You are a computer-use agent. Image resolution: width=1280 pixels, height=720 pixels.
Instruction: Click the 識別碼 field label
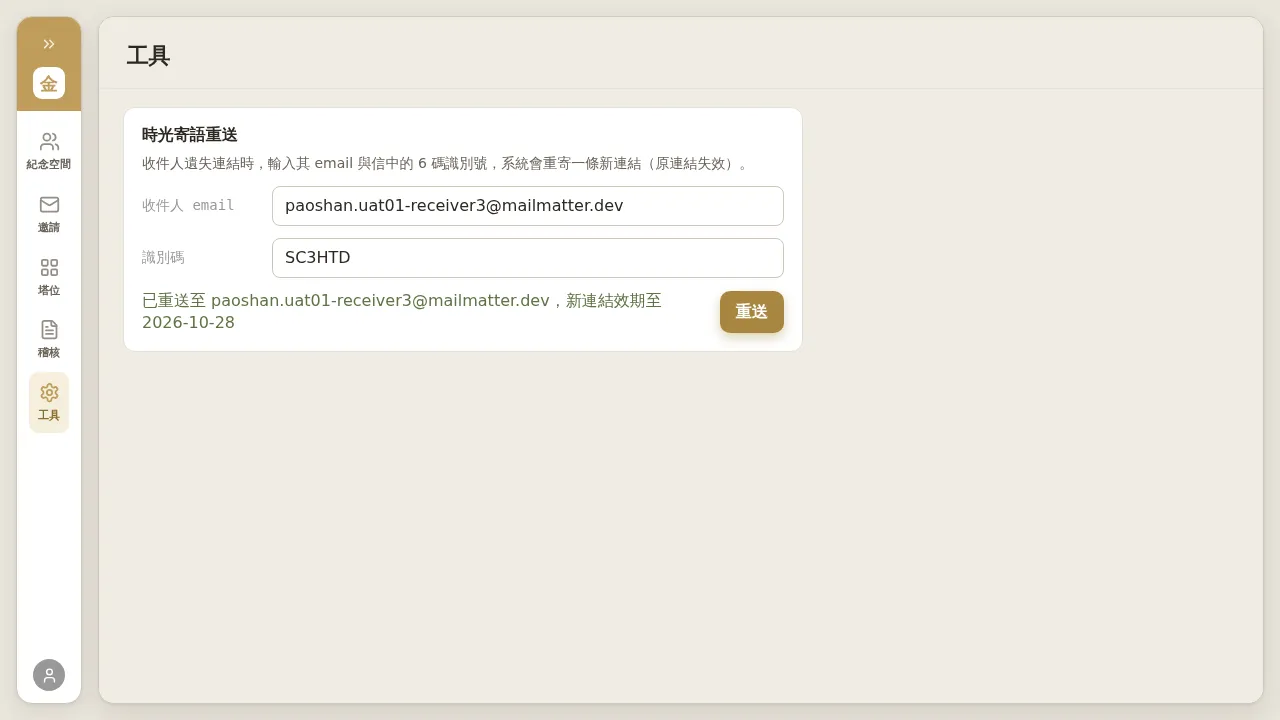(163, 257)
